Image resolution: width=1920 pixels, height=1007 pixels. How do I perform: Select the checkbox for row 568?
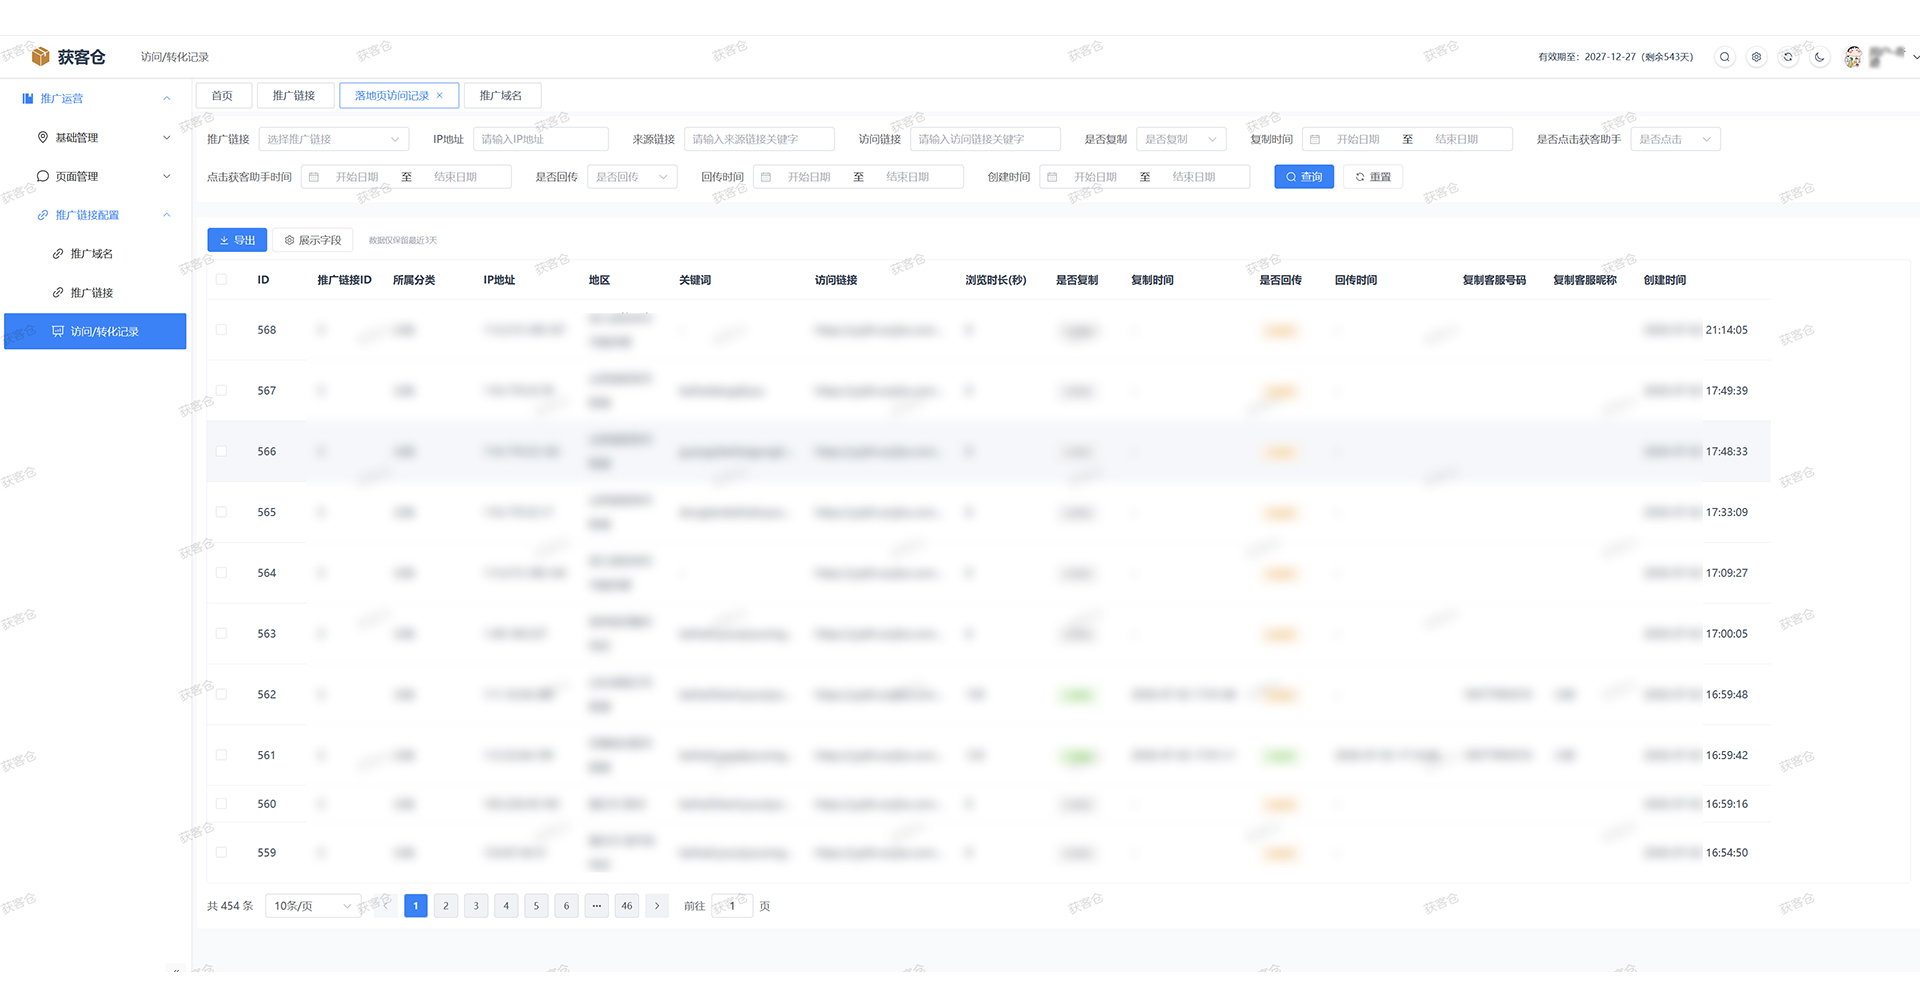coord(221,330)
